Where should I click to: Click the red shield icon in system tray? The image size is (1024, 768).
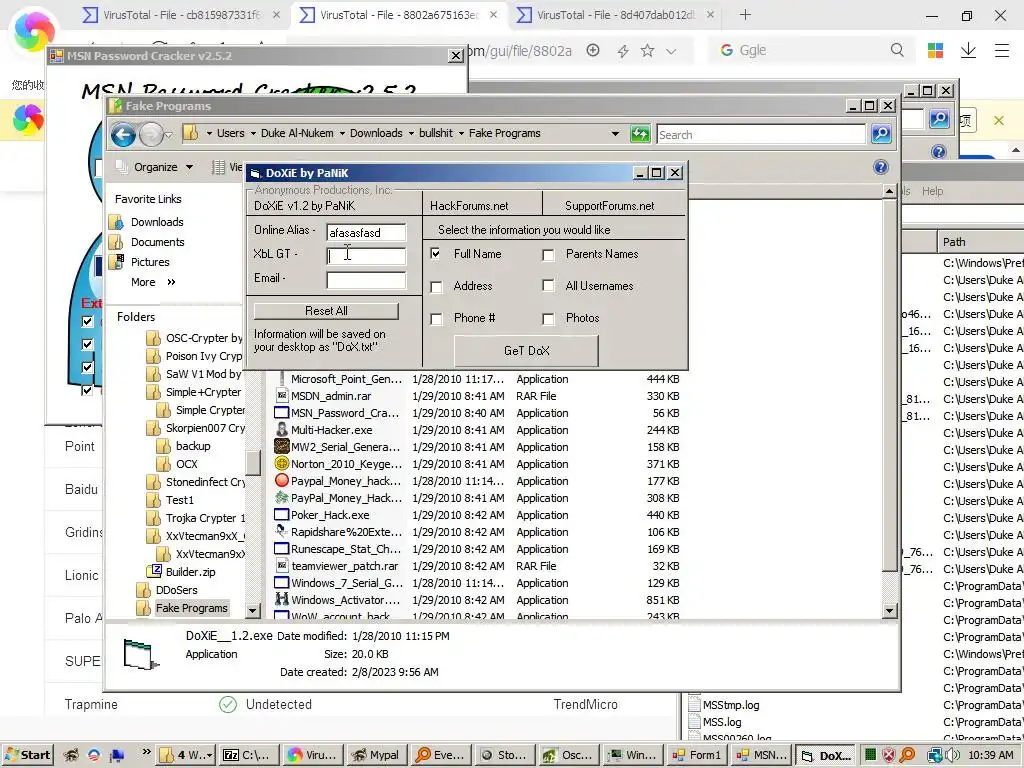click(889, 755)
